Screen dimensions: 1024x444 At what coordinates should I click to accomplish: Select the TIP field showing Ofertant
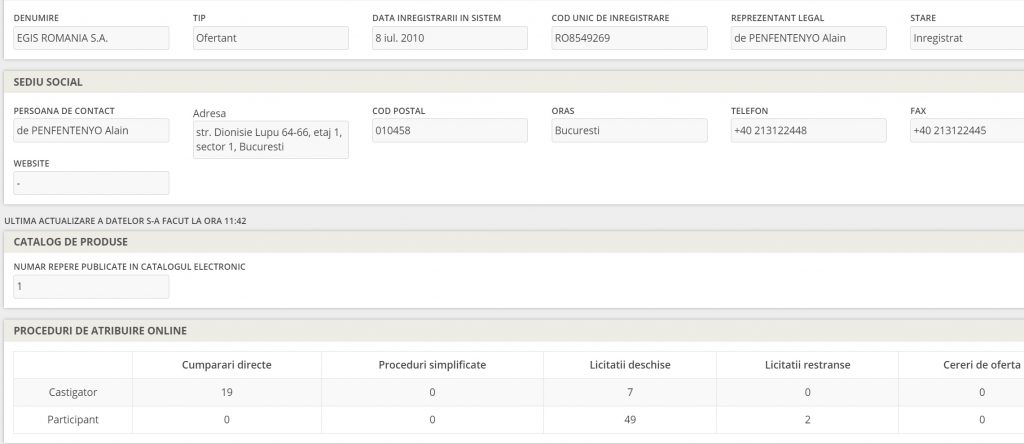click(270, 38)
